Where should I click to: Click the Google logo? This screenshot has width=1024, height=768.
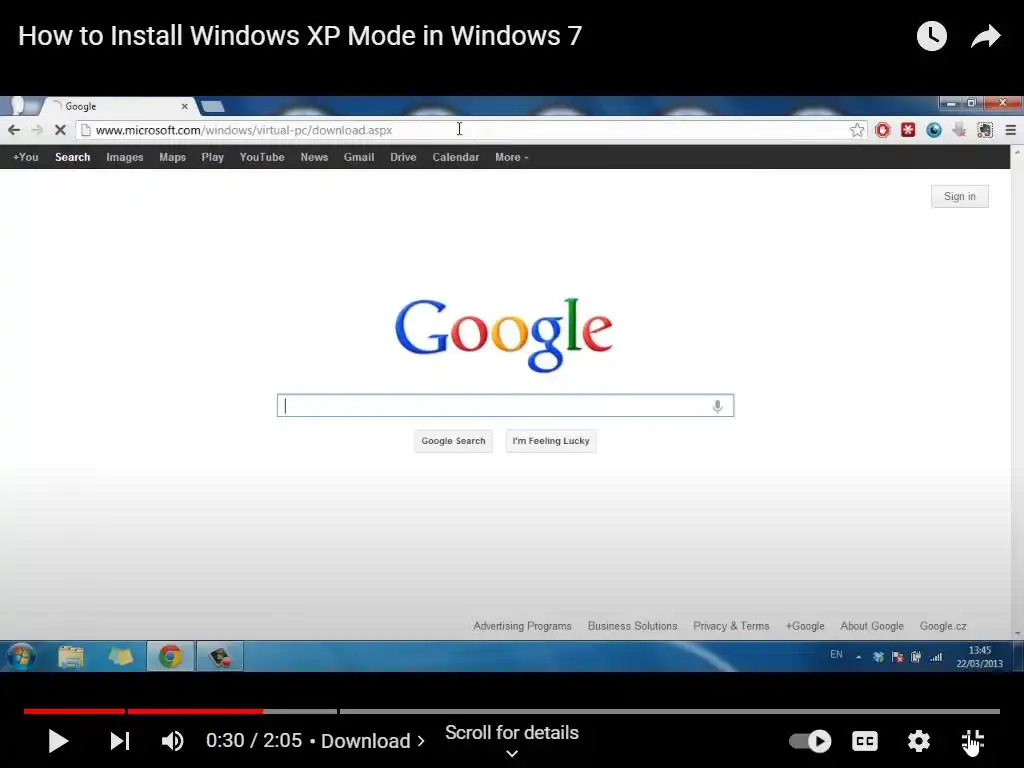point(504,334)
